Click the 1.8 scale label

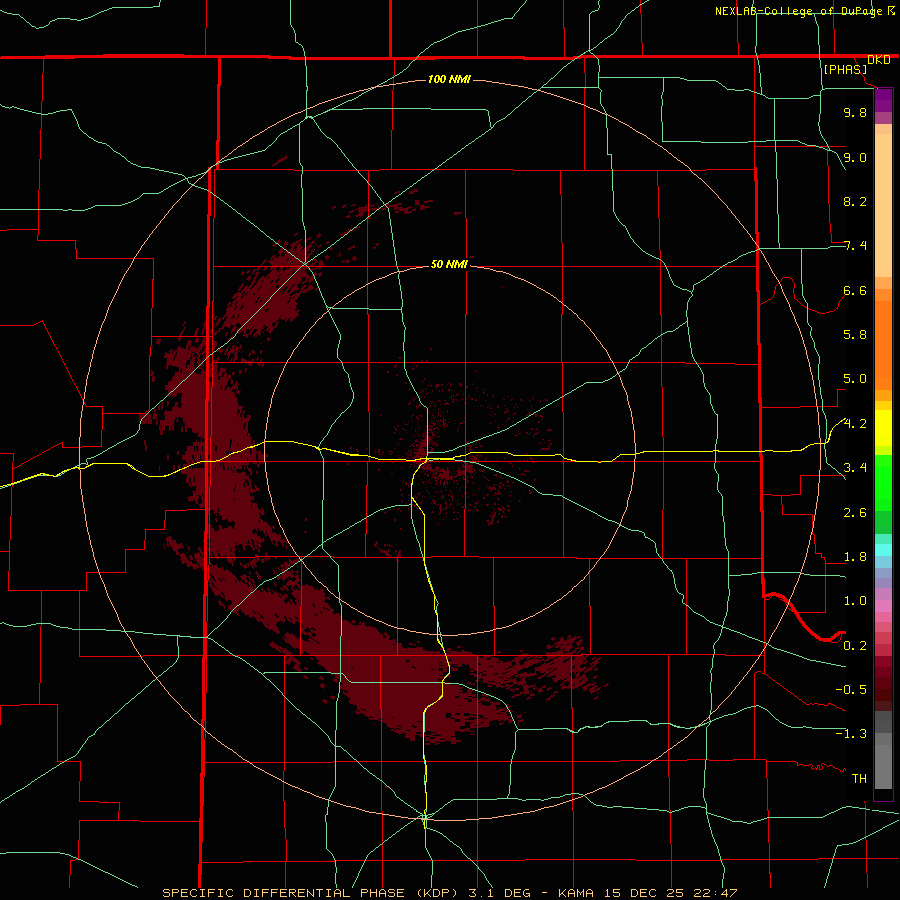[x=855, y=557]
